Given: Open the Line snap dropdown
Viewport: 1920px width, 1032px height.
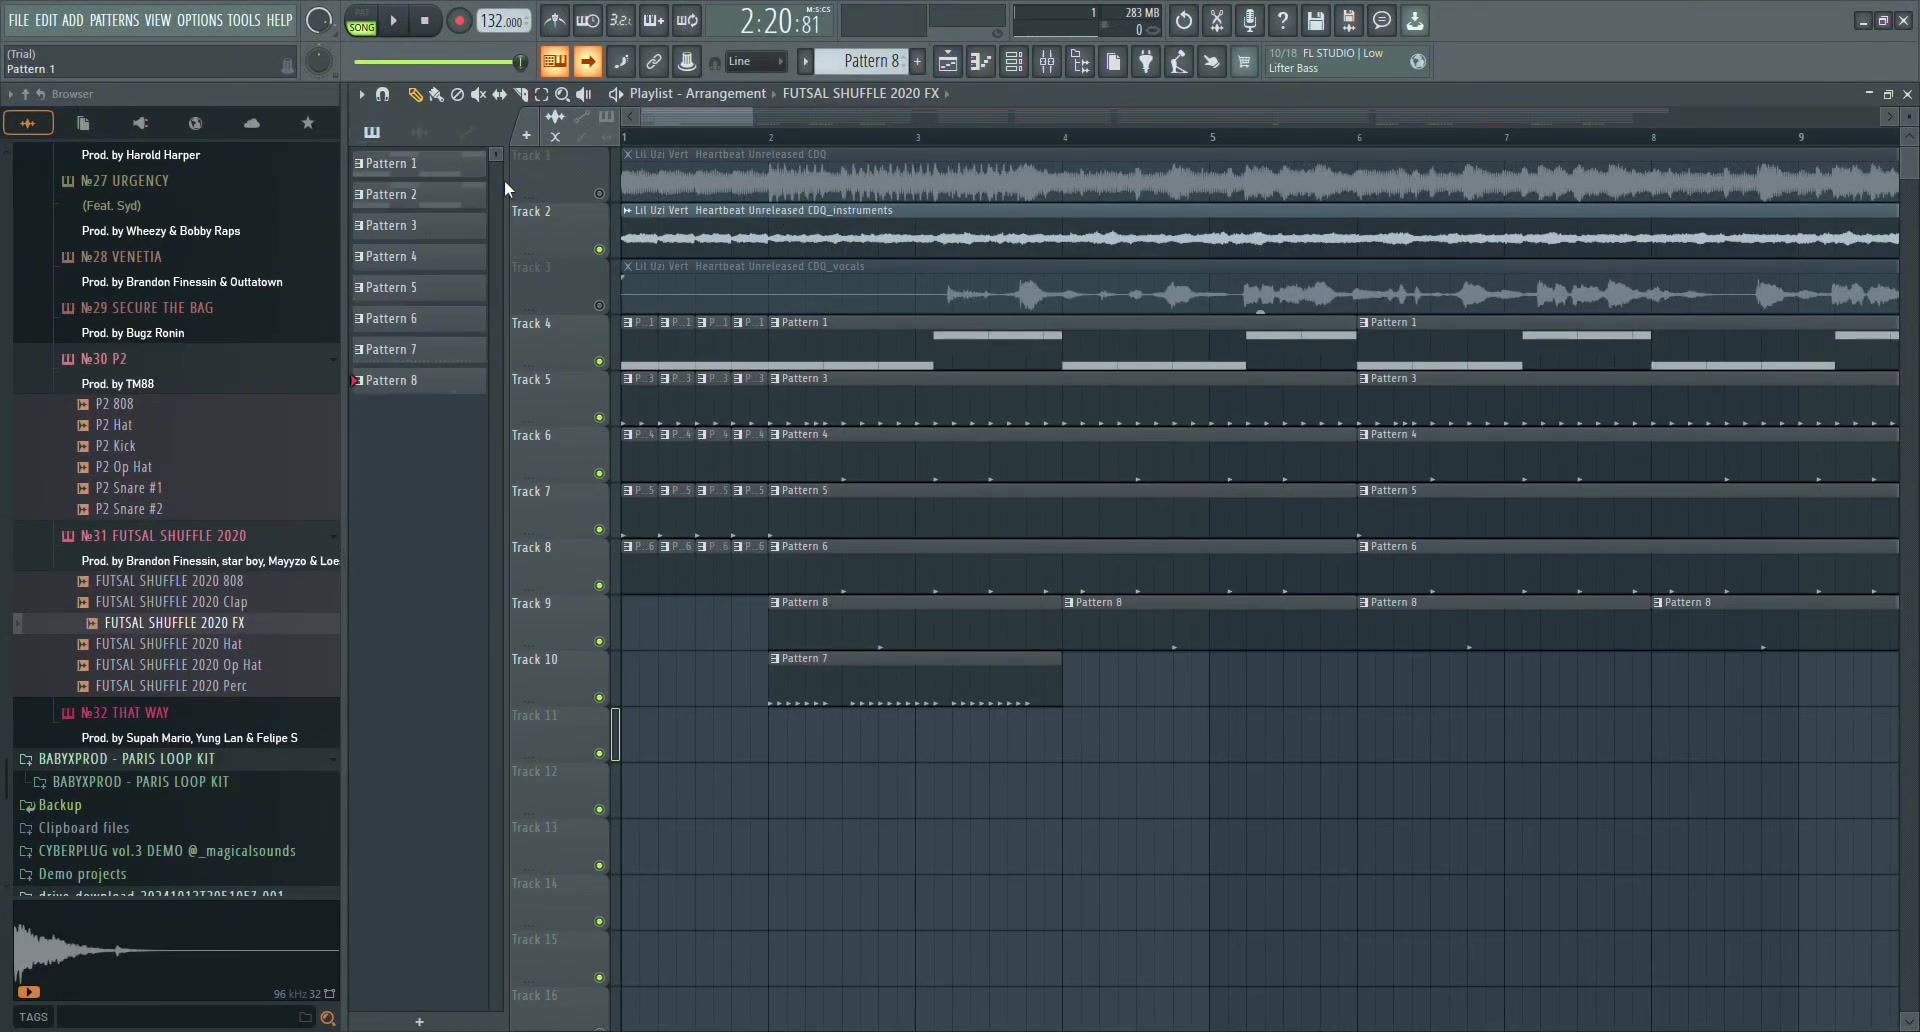Looking at the screenshot, I should (x=755, y=62).
